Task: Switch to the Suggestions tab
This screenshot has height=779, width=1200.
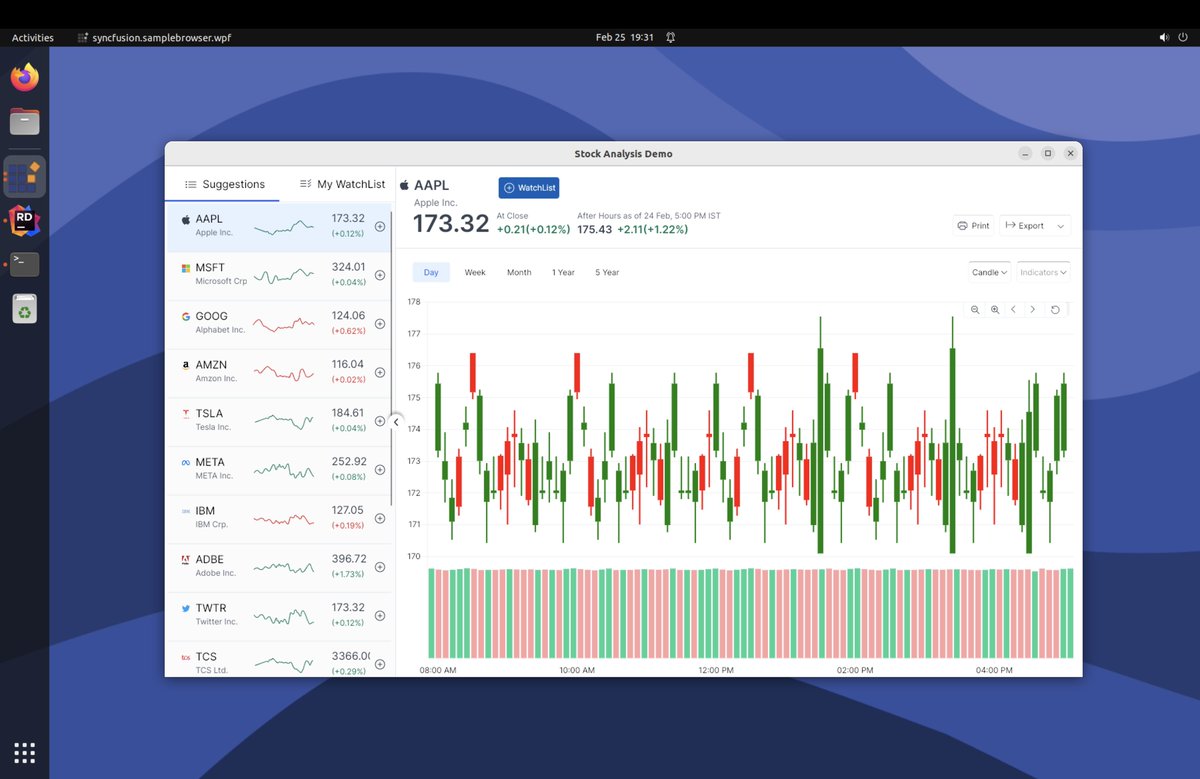Action: coord(224,184)
